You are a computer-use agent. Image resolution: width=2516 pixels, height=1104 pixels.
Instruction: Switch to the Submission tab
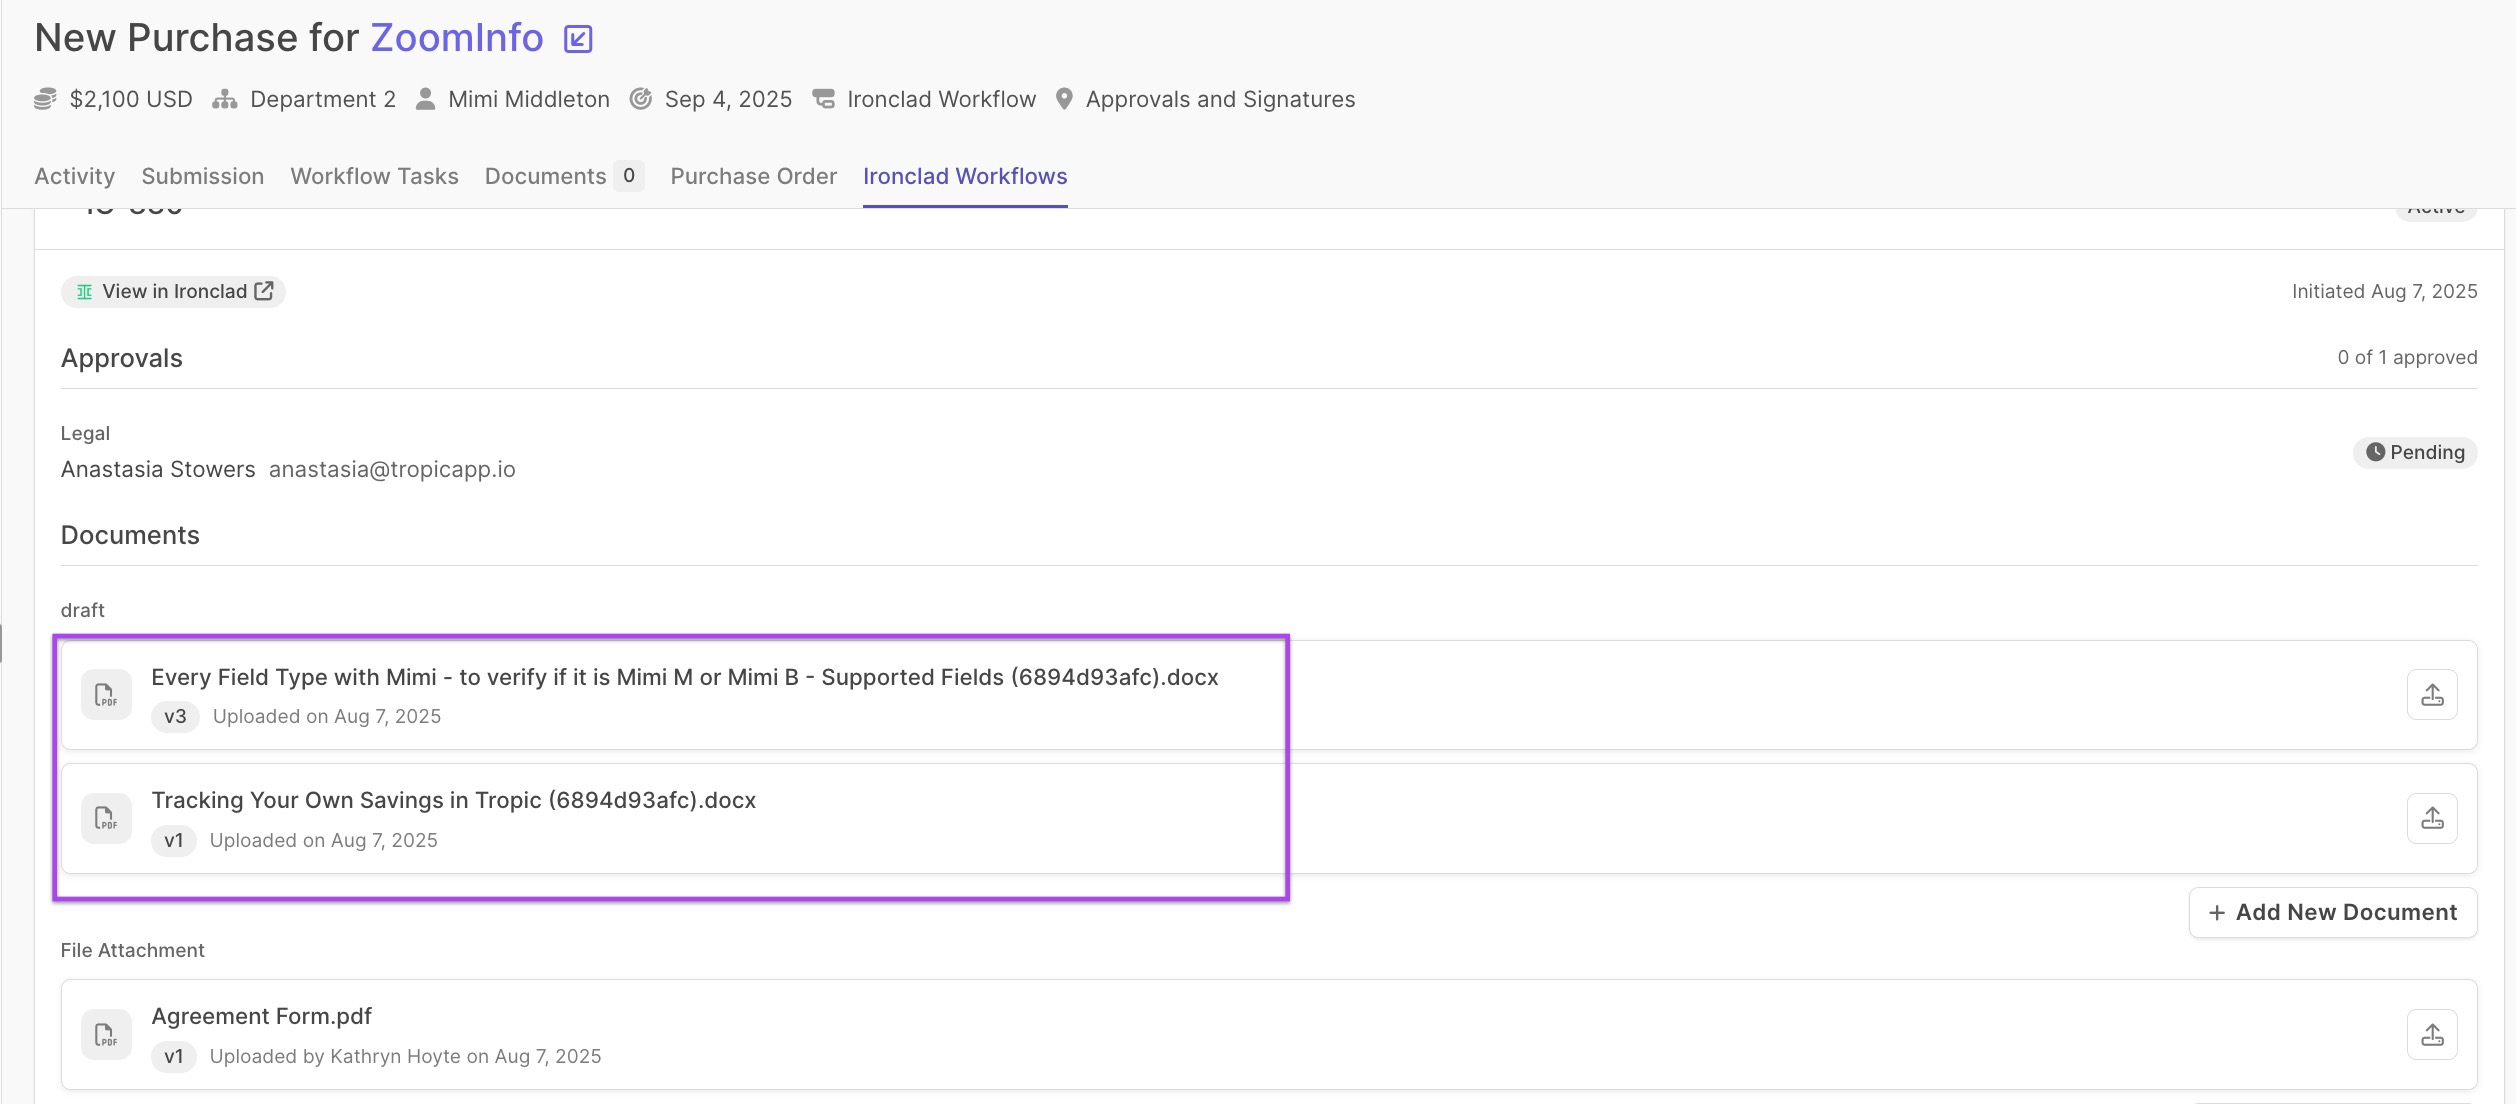coord(203,176)
